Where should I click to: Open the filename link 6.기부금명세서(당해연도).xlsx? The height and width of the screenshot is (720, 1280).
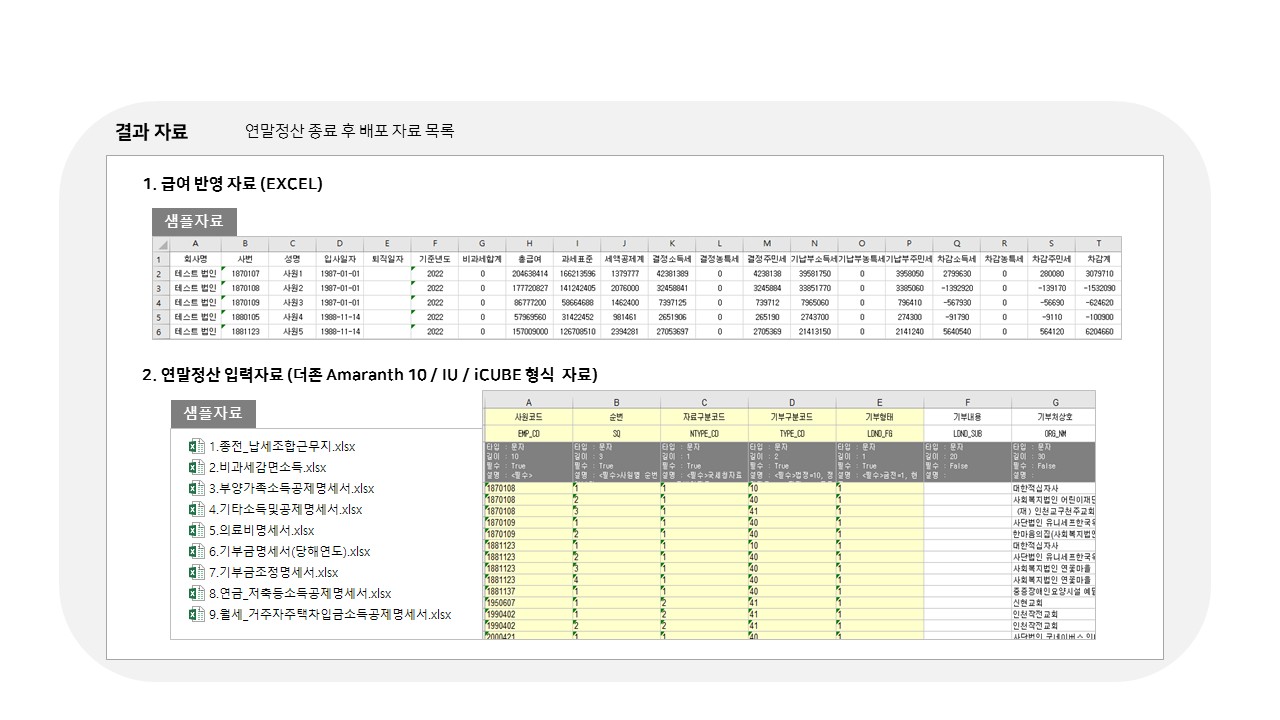click(290, 551)
